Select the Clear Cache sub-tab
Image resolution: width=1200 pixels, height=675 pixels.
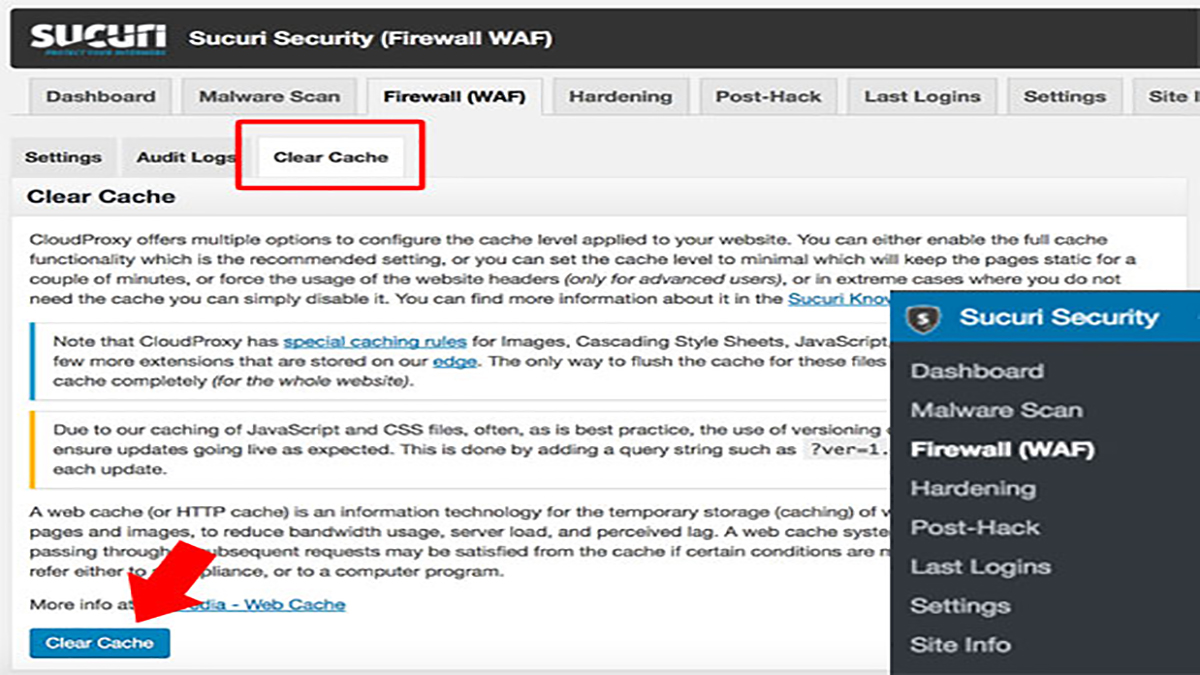pyautogui.click(x=330, y=157)
